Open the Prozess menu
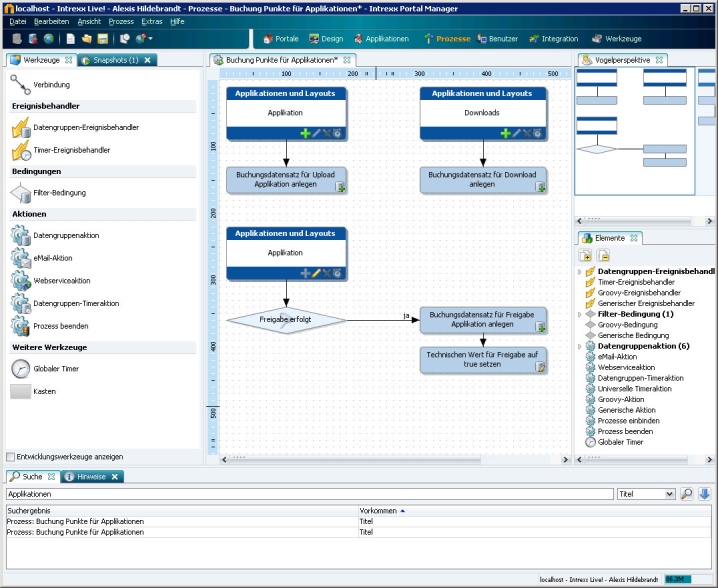The image size is (718, 588). 120,21
